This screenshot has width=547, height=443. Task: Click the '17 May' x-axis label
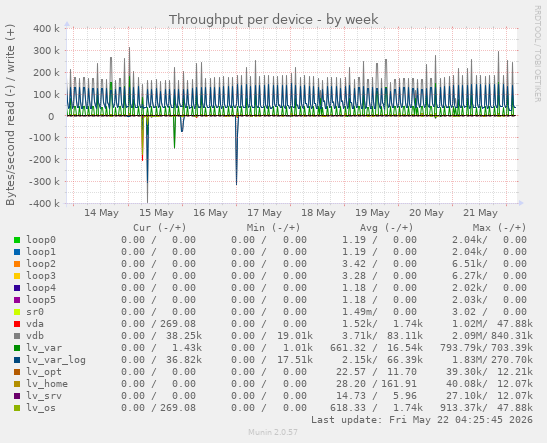click(x=264, y=213)
